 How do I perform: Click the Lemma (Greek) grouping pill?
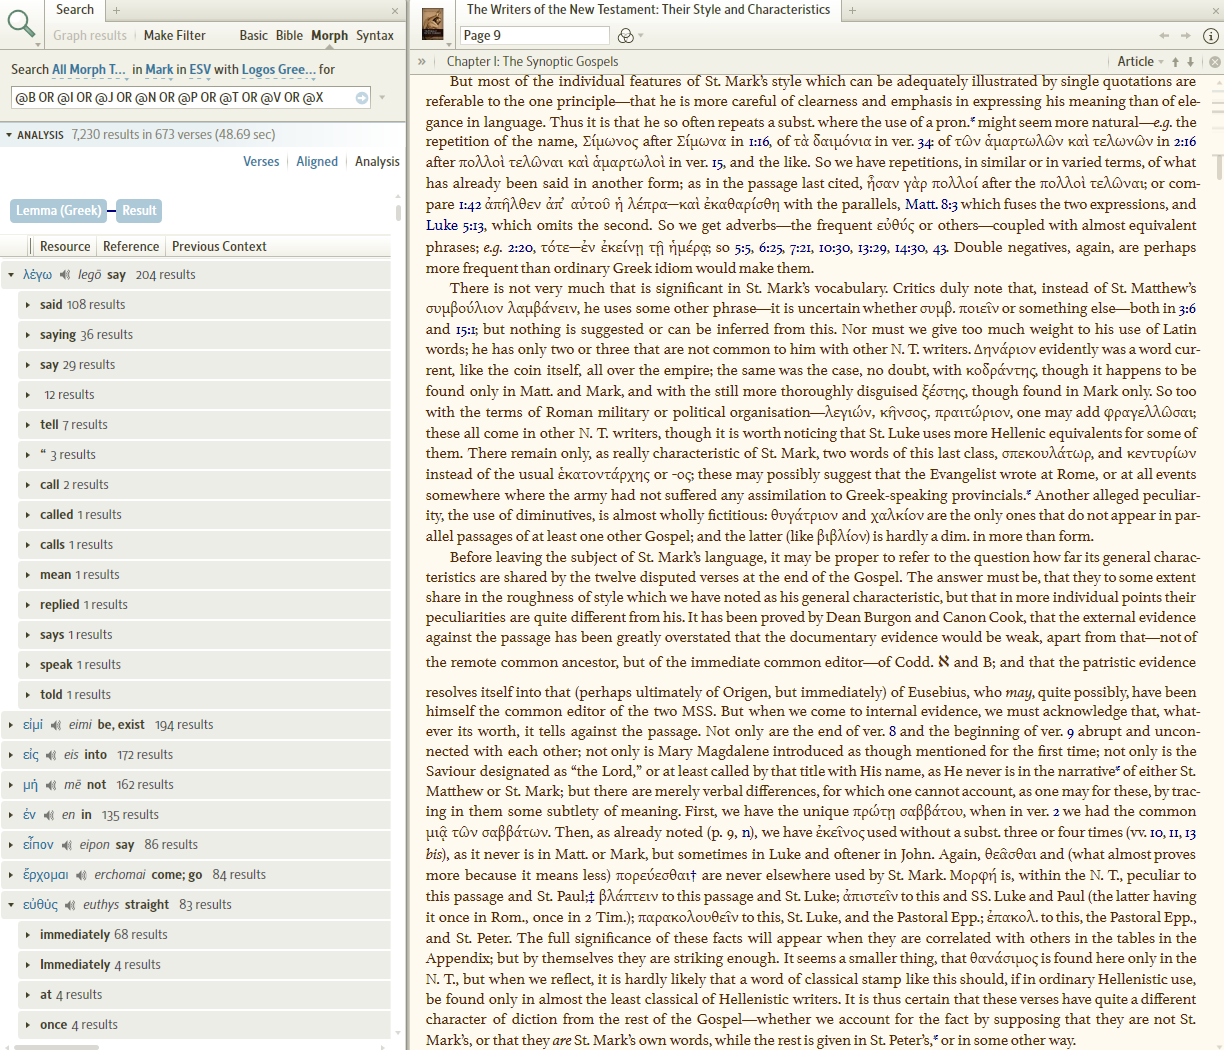pyautogui.click(x=59, y=211)
